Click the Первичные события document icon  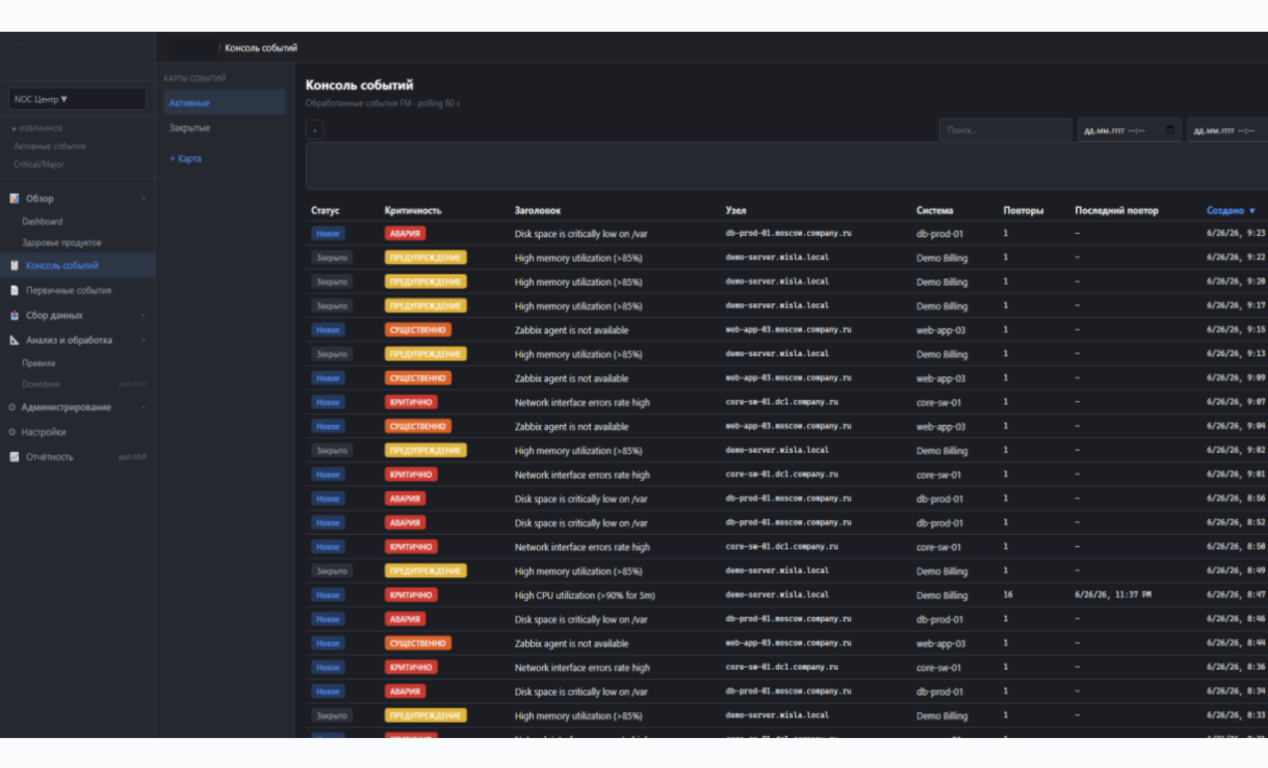(14, 290)
